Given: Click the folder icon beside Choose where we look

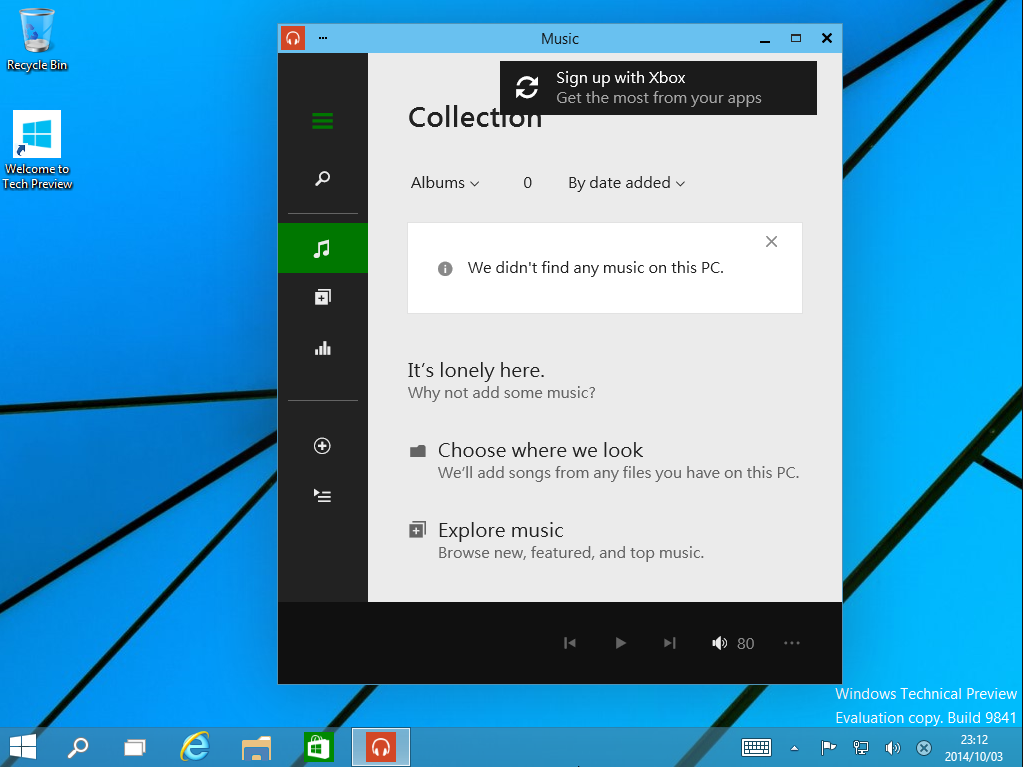Looking at the screenshot, I should (418, 451).
